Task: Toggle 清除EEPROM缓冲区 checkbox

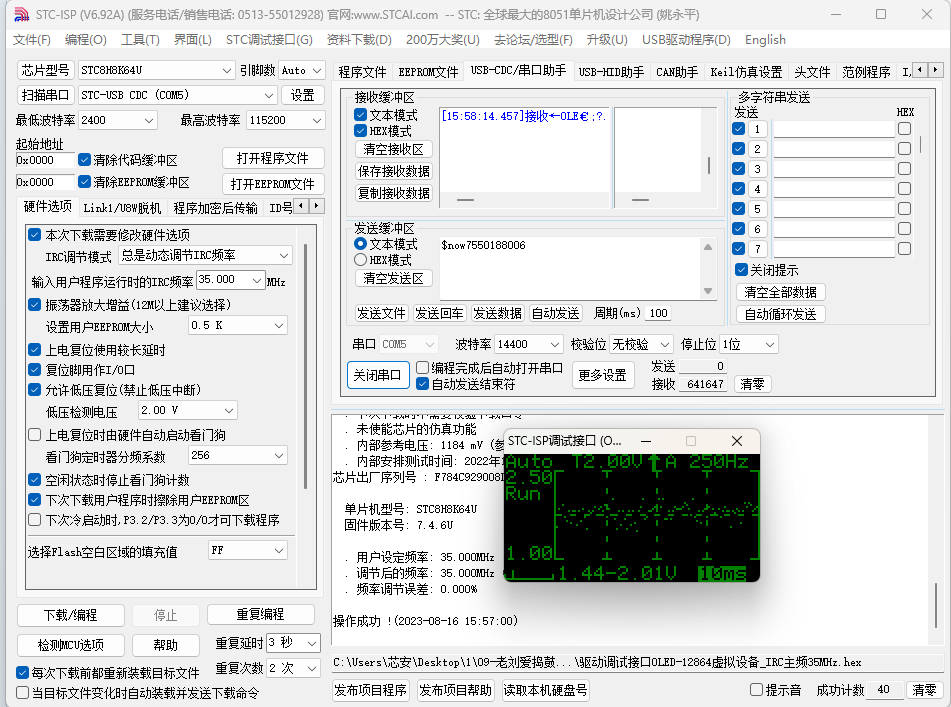Action: [84, 182]
